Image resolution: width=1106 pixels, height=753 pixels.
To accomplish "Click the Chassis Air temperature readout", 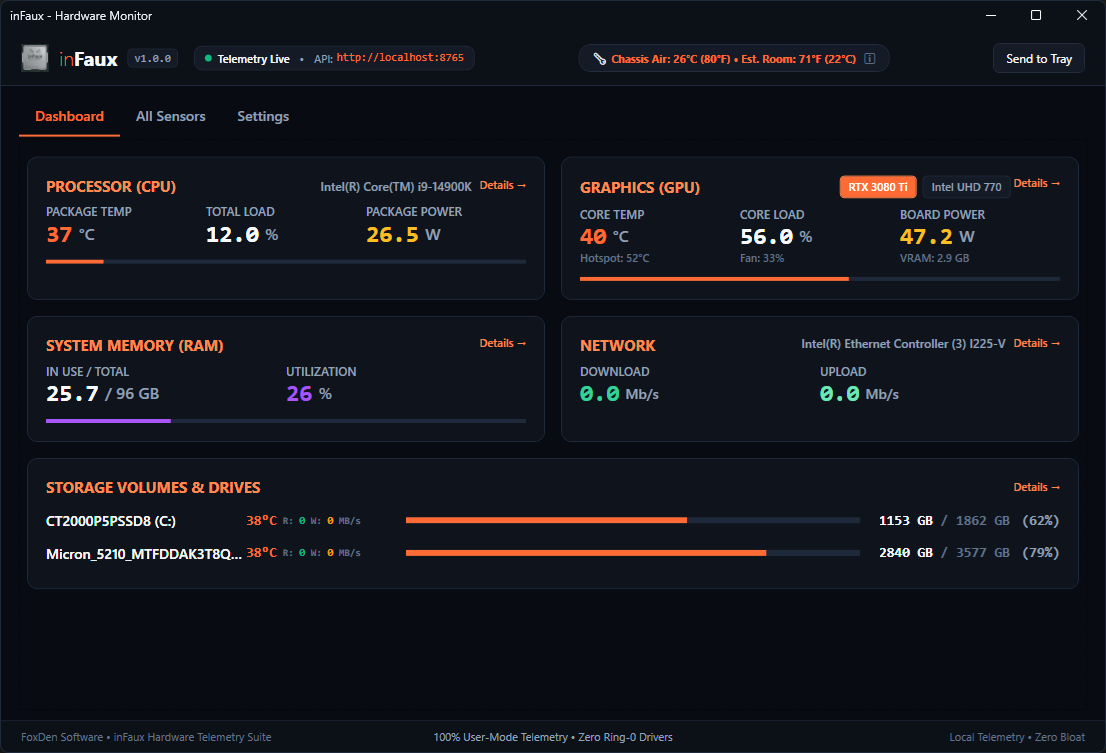I will [x=734, y=59].
